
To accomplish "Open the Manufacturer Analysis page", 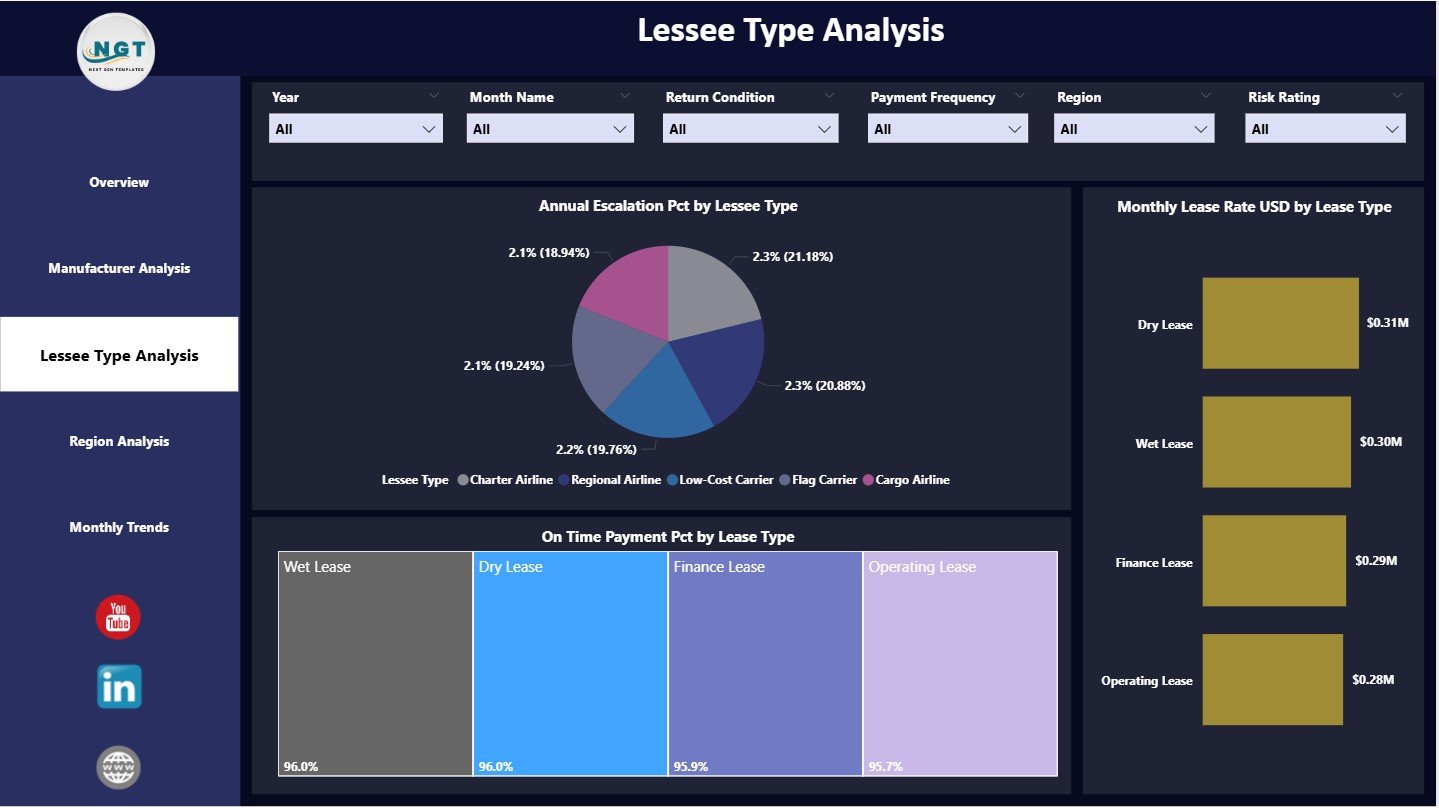I will 118,268.
